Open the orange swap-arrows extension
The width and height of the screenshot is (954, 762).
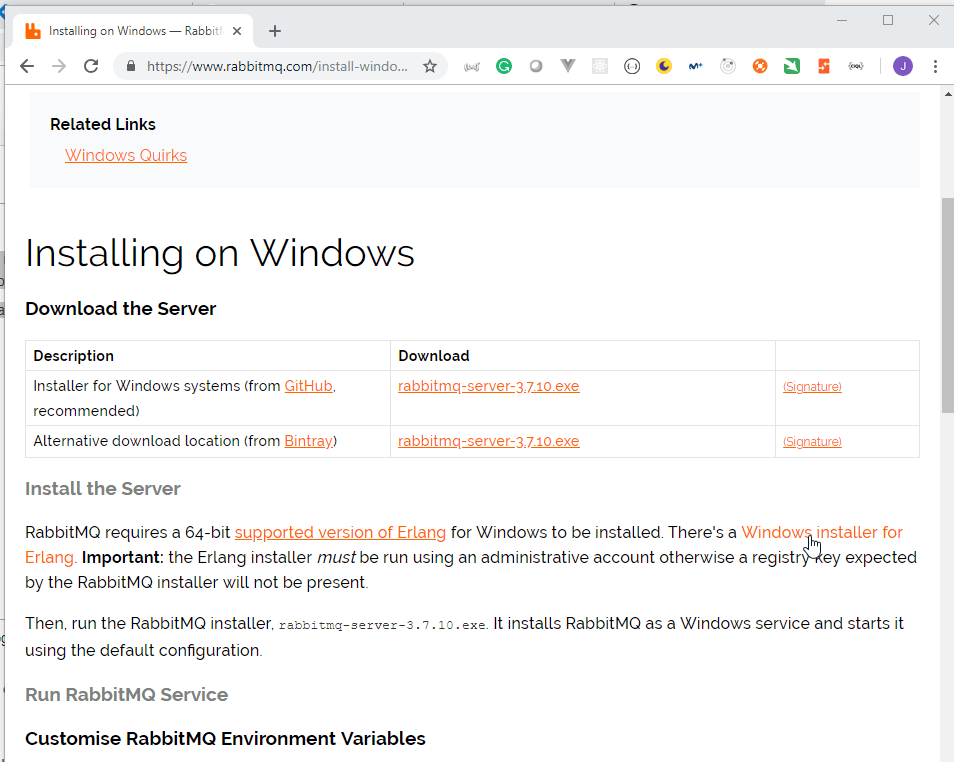click(x=824, y=66)
